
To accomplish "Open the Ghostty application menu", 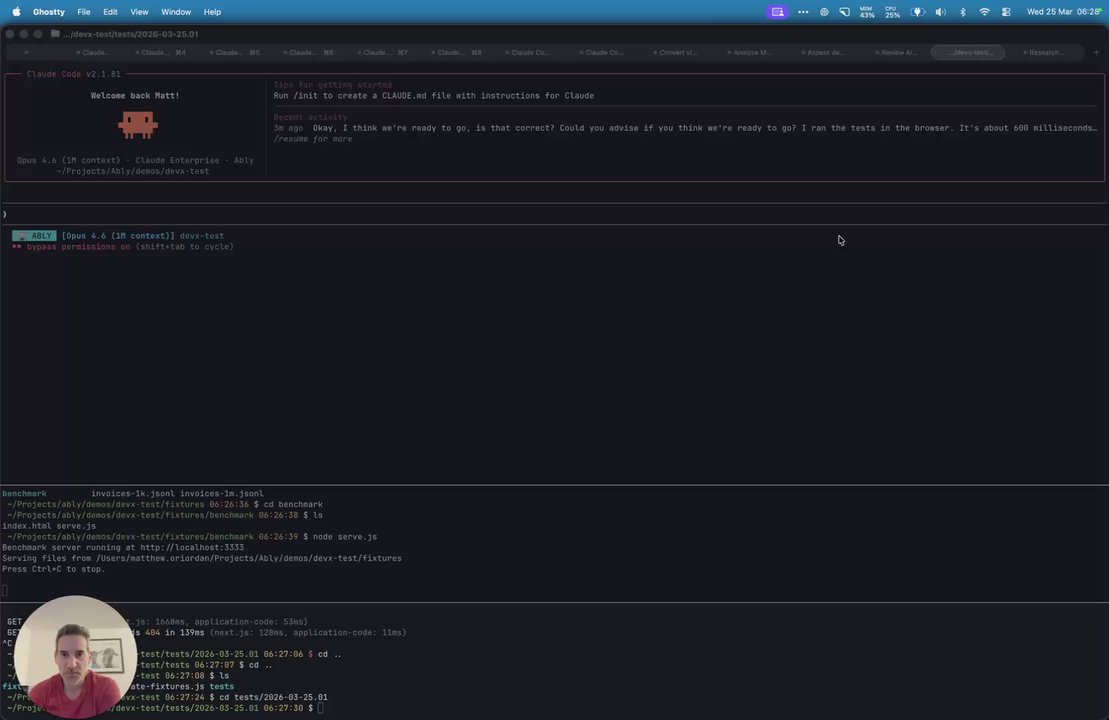I will (x=49, y=12).
